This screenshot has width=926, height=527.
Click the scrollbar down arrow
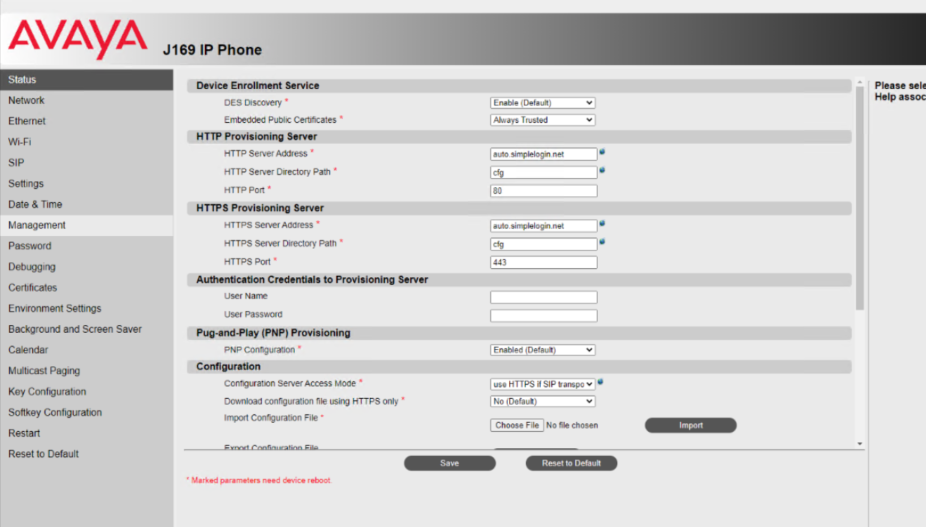[x=860, y=444]
